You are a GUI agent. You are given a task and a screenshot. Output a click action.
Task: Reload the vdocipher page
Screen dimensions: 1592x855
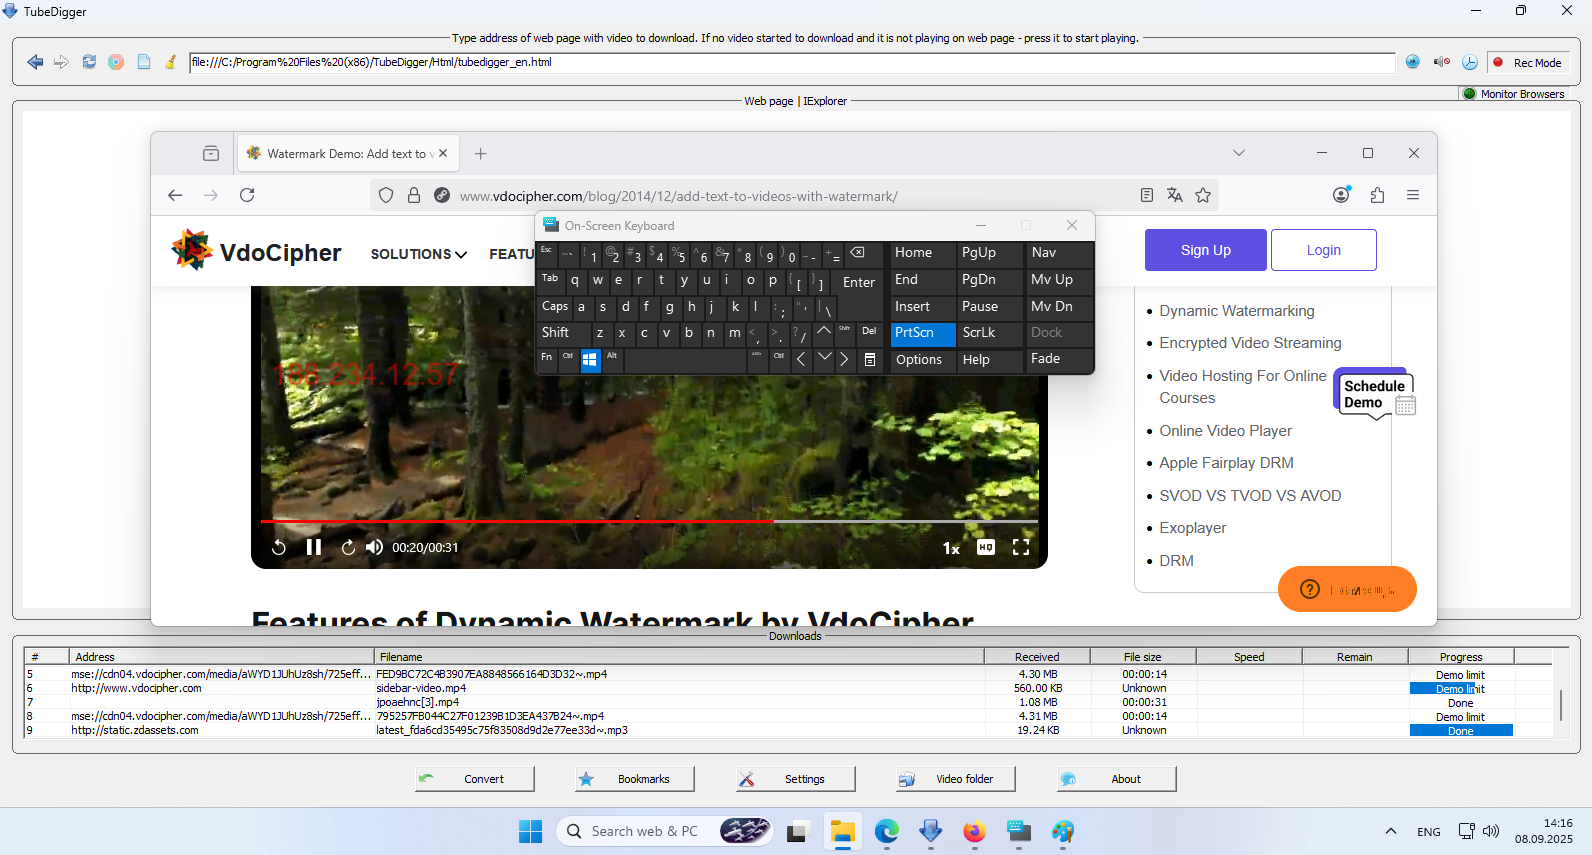point(247,195)
